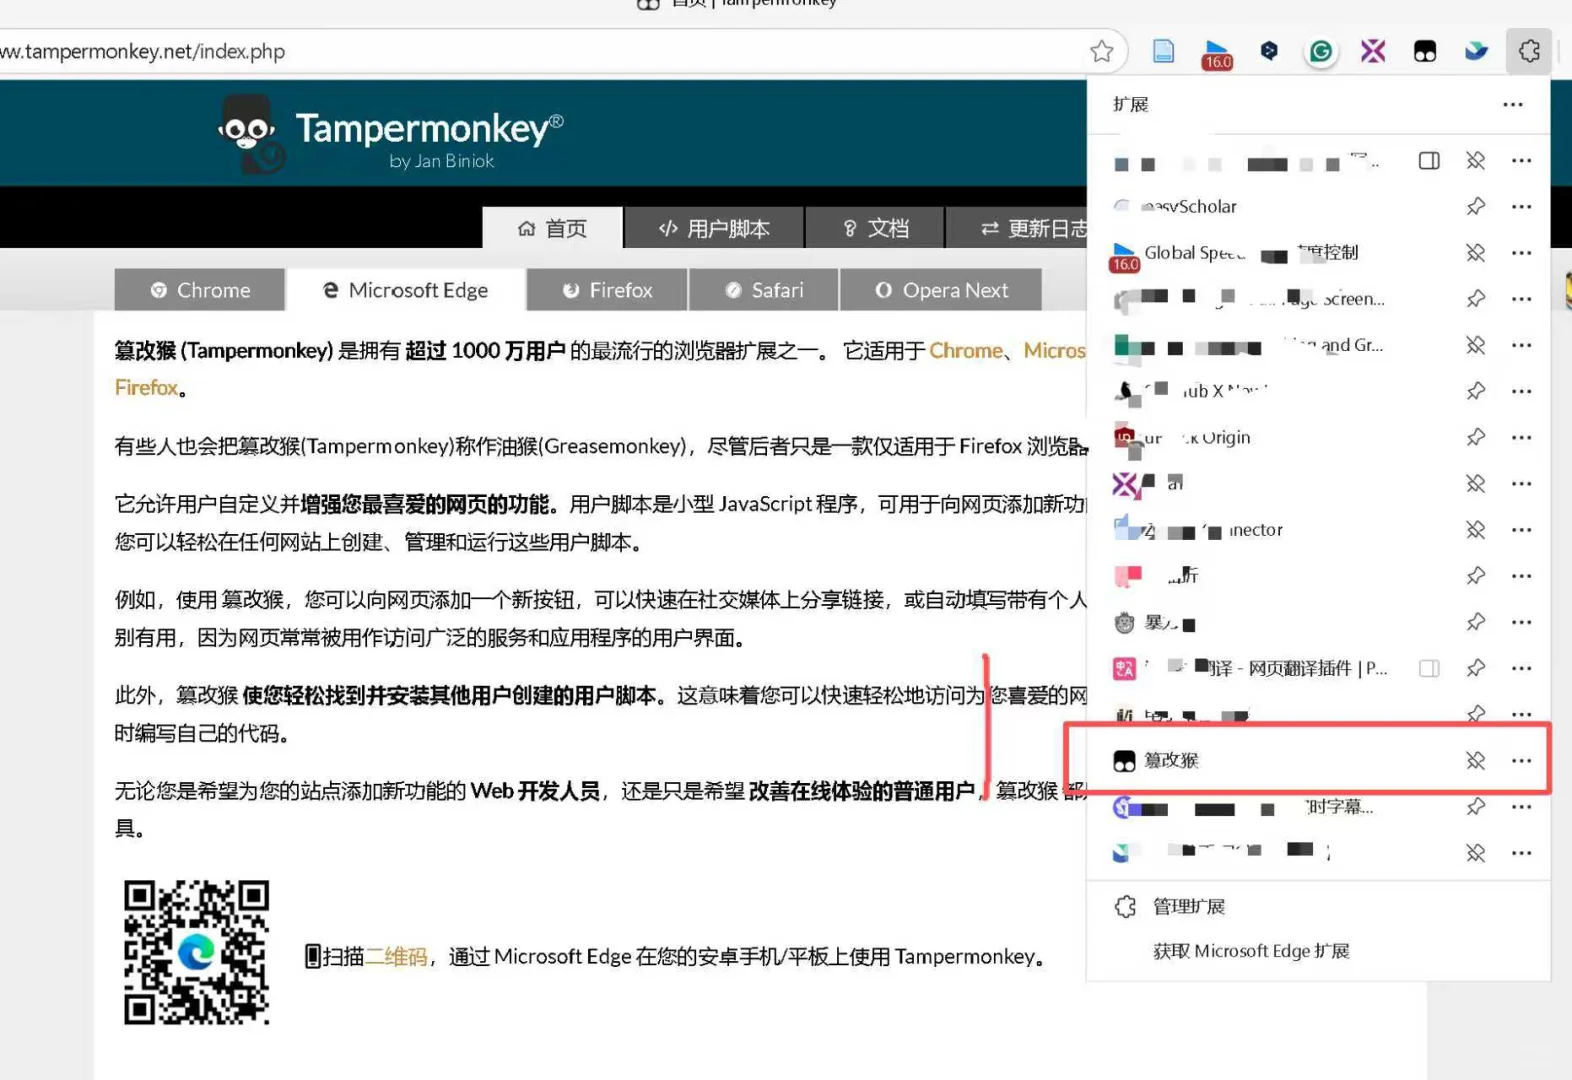Viewport: 1572px width, 1080px height.
Task: Pin easyScholar to the toolbar
Action: (x=1475, y=207)
